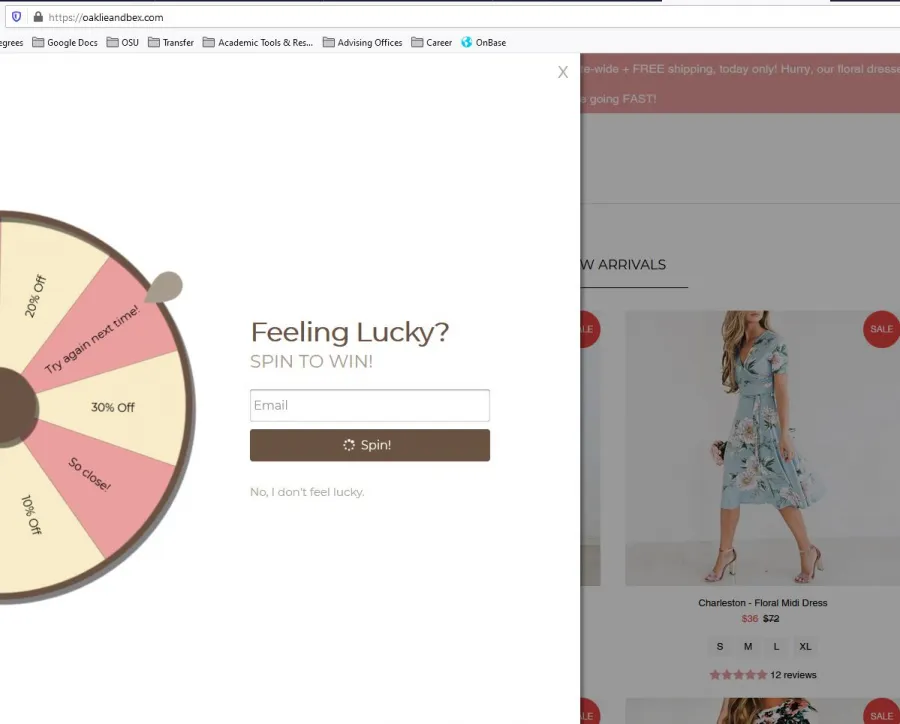Screen dimensions: 900x724
Task: Open the Charleston Floral Midi Dress image
Action: click(762, 448)
